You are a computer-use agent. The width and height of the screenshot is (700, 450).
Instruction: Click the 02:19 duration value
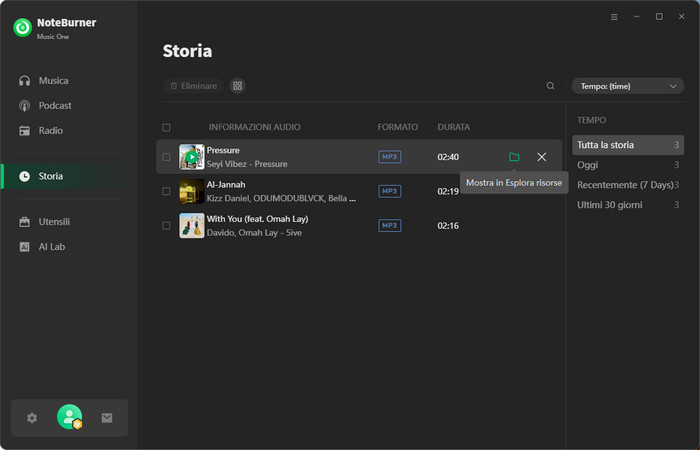coord(448,192)
